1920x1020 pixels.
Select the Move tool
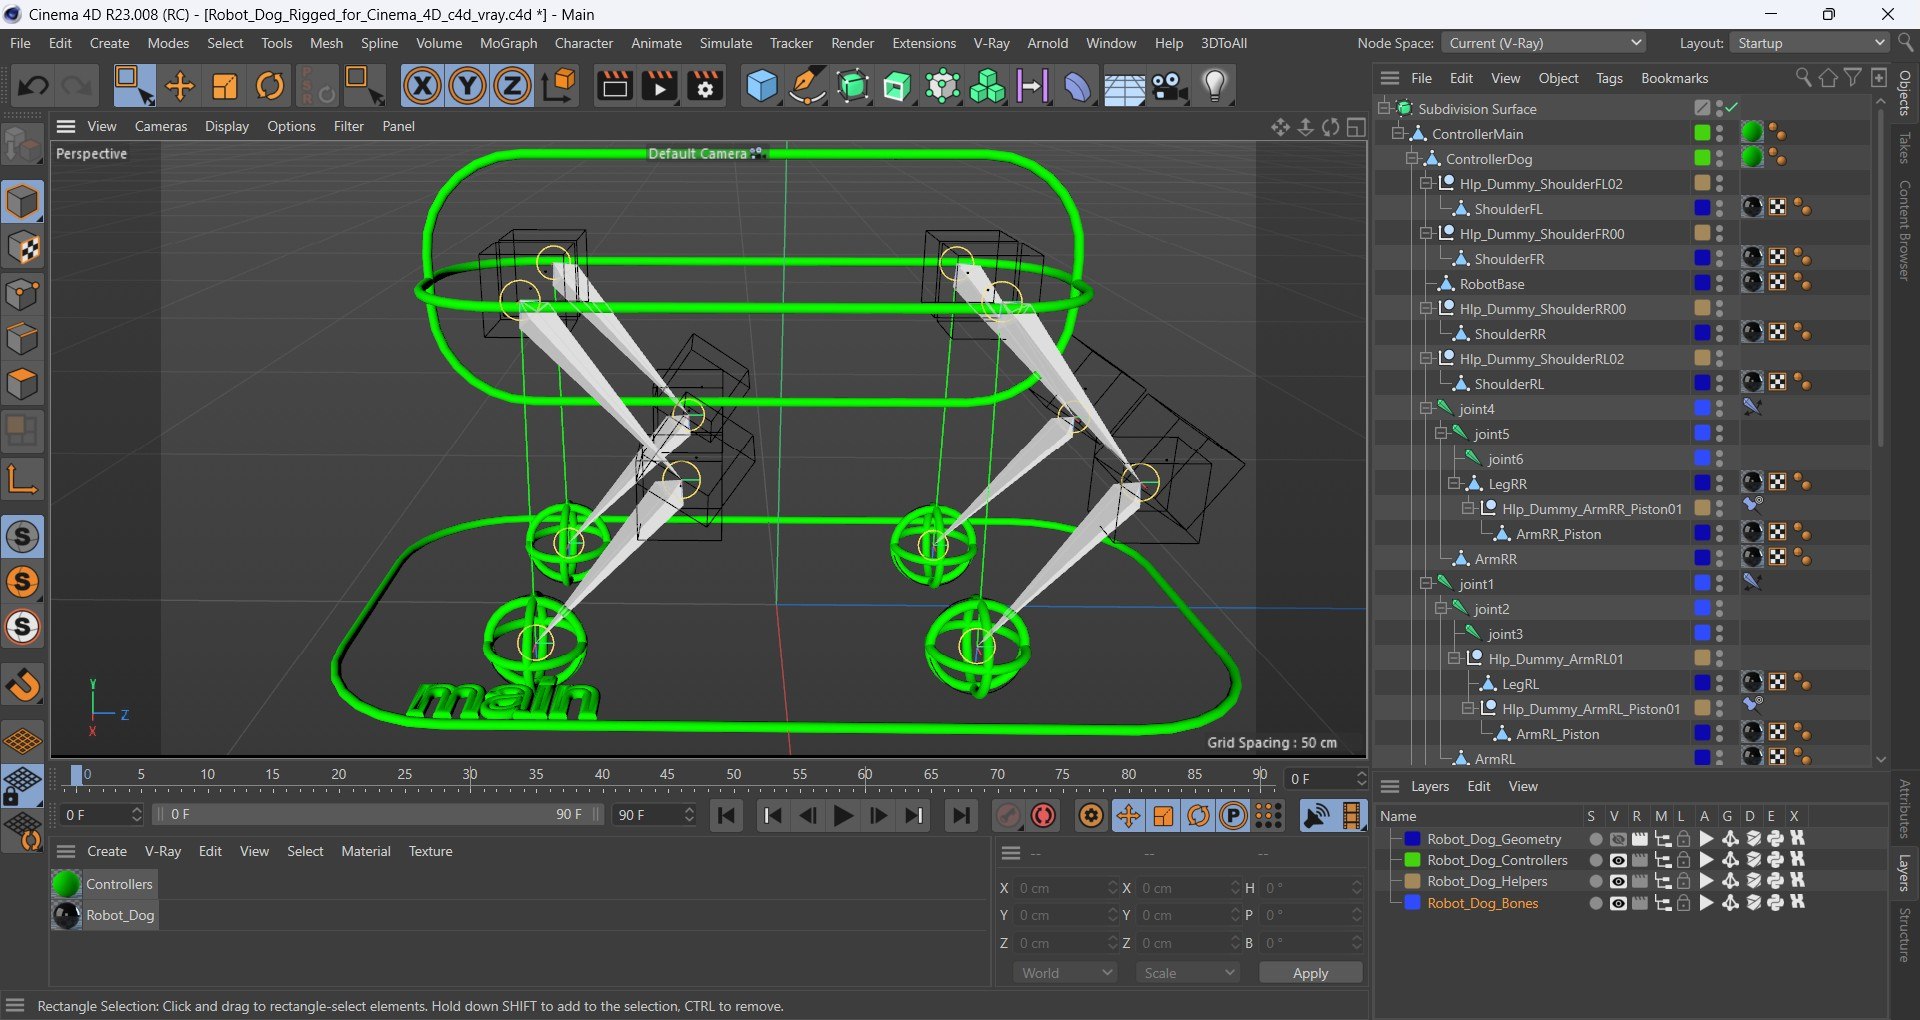click(x=180, y=86)
